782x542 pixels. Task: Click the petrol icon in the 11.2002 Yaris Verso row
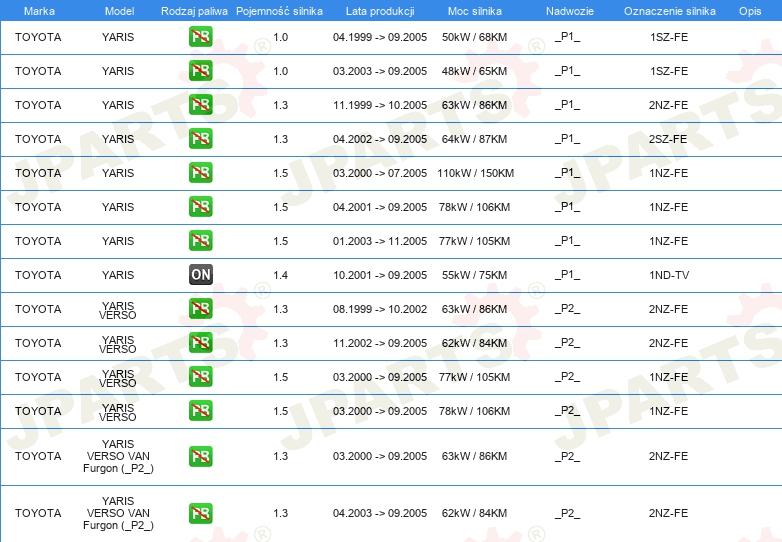200,343
